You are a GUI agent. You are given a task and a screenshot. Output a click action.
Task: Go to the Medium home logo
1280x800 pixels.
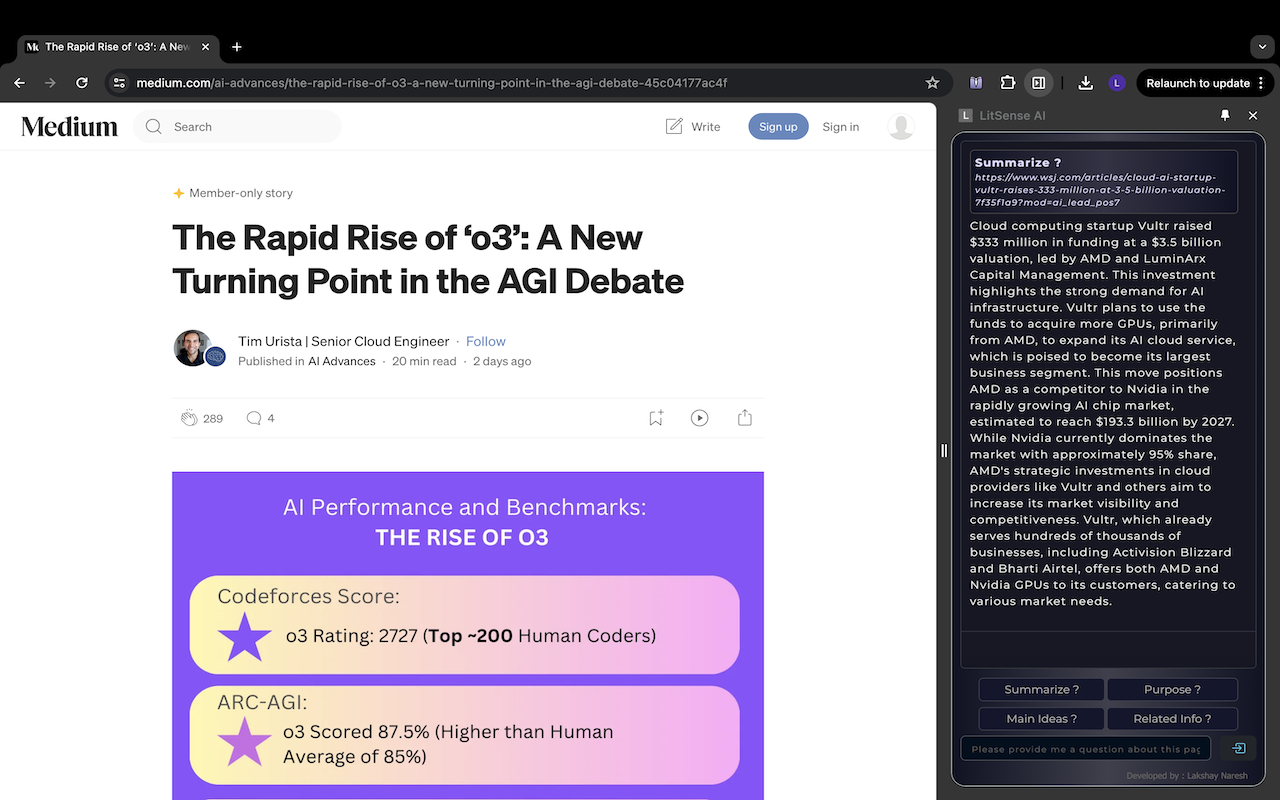coord(69,126)
